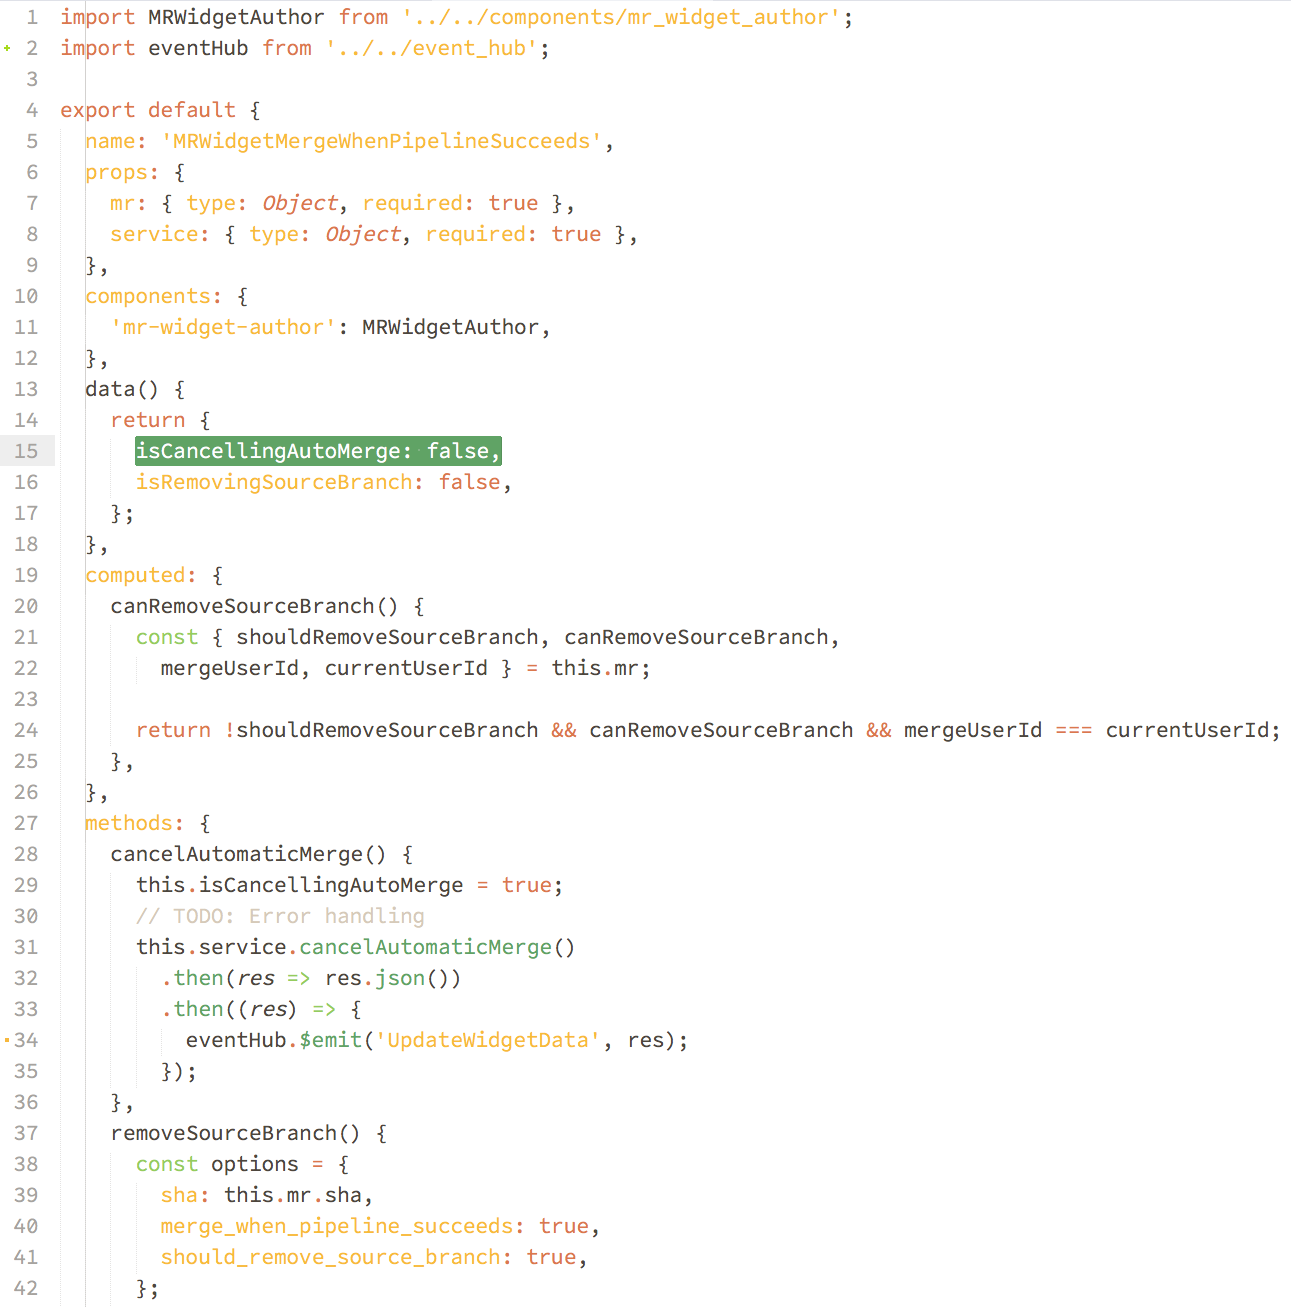Click the 'return' keyword on line 24

point(173,730)
